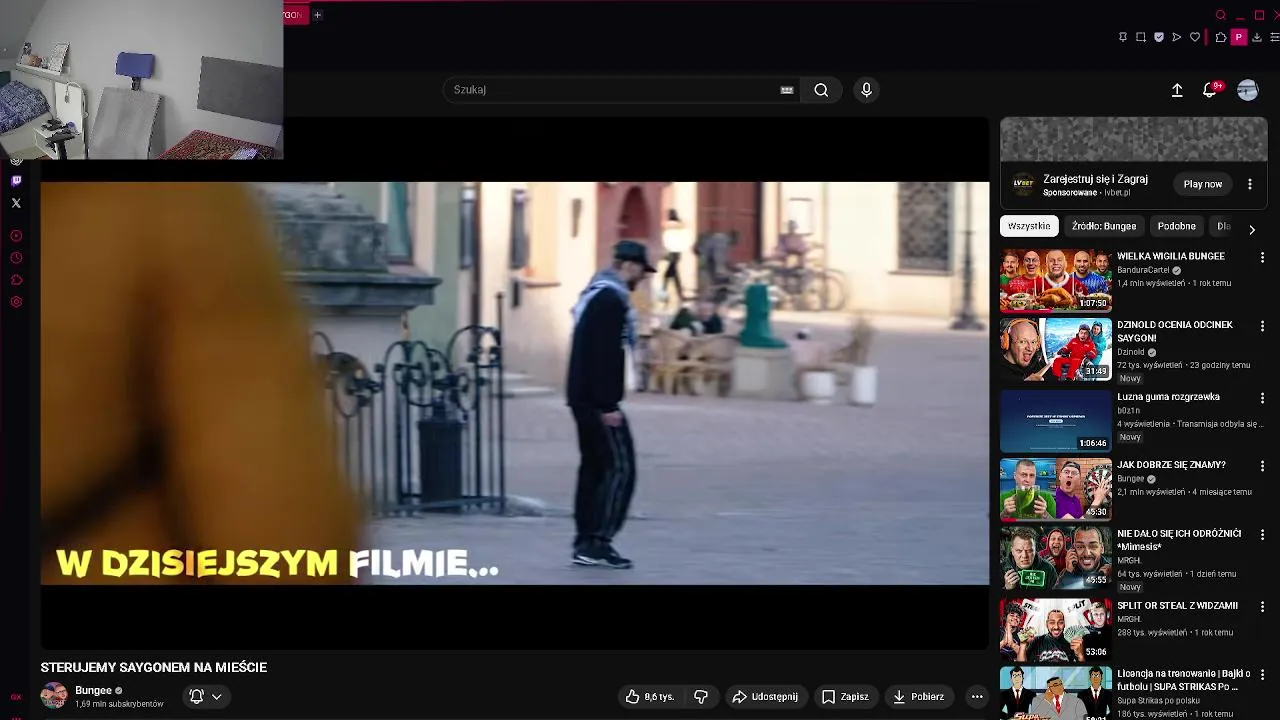Click the tab search magnifier in title bar
This screenshot has height=720, width=1280.
(x=1221, y=15)
